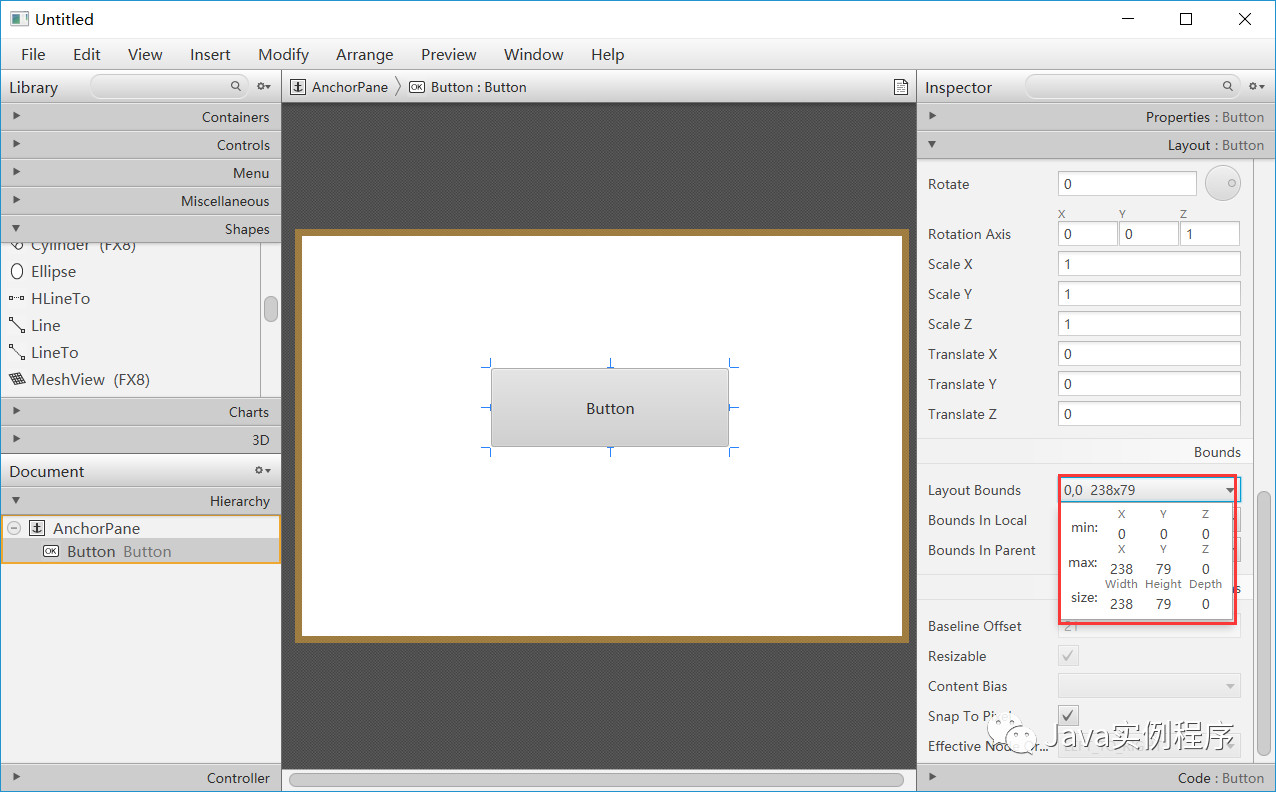Open the FXML source view icon
Screen dimensions: 1276x792
tap(900, 87)
